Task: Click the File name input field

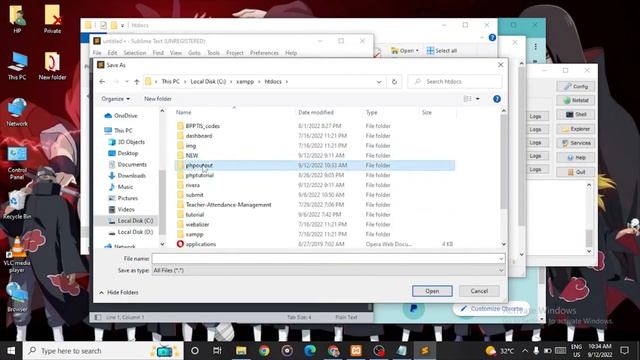Action: point(325,258)
